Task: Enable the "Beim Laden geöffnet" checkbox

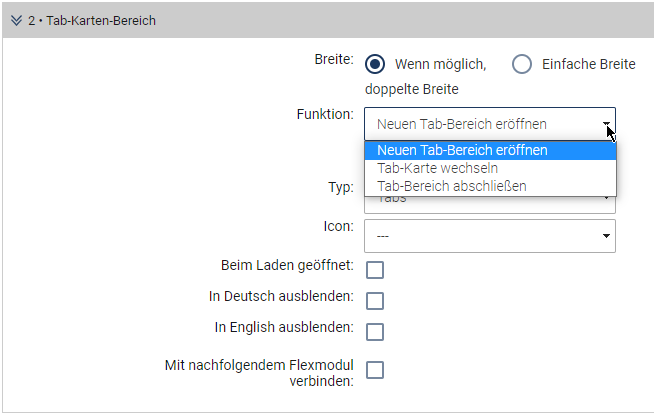Action: point(375,270)
